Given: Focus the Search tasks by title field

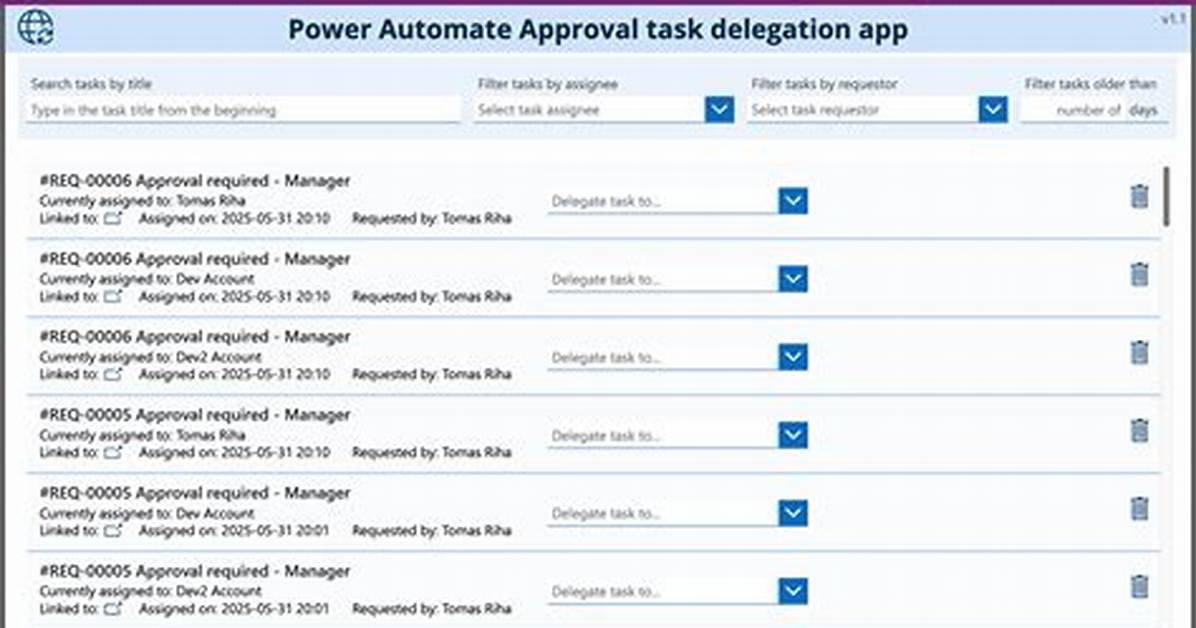Looking at the screenshot, I should point(243,110).
